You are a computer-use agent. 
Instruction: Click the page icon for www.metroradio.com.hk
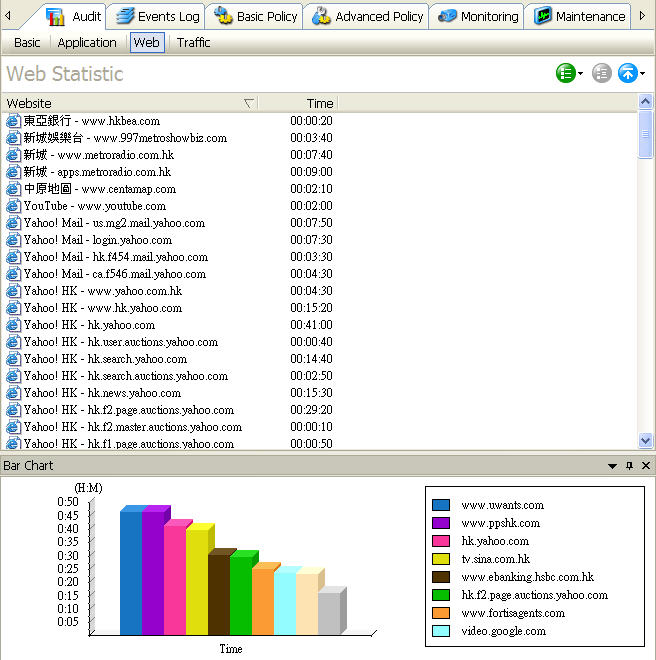click(13, 155)
